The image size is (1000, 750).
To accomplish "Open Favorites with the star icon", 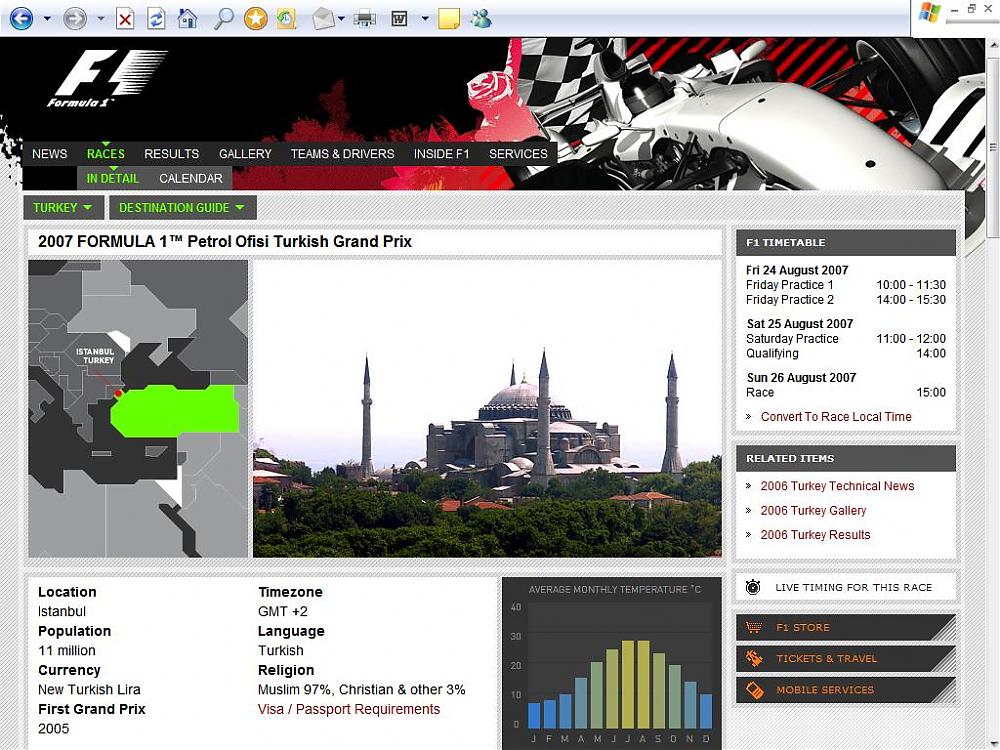I will point(256,18).
